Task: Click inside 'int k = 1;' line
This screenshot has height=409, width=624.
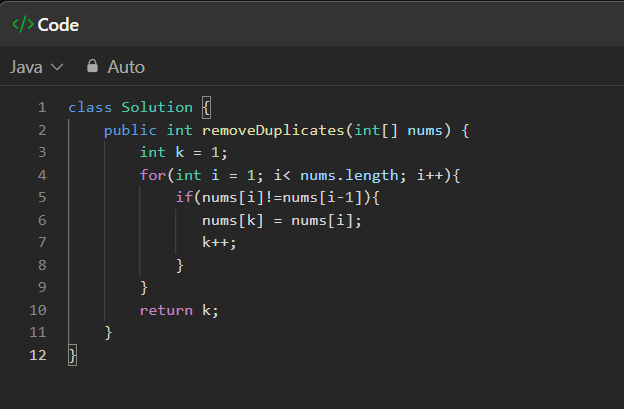Action: [183, 152]
